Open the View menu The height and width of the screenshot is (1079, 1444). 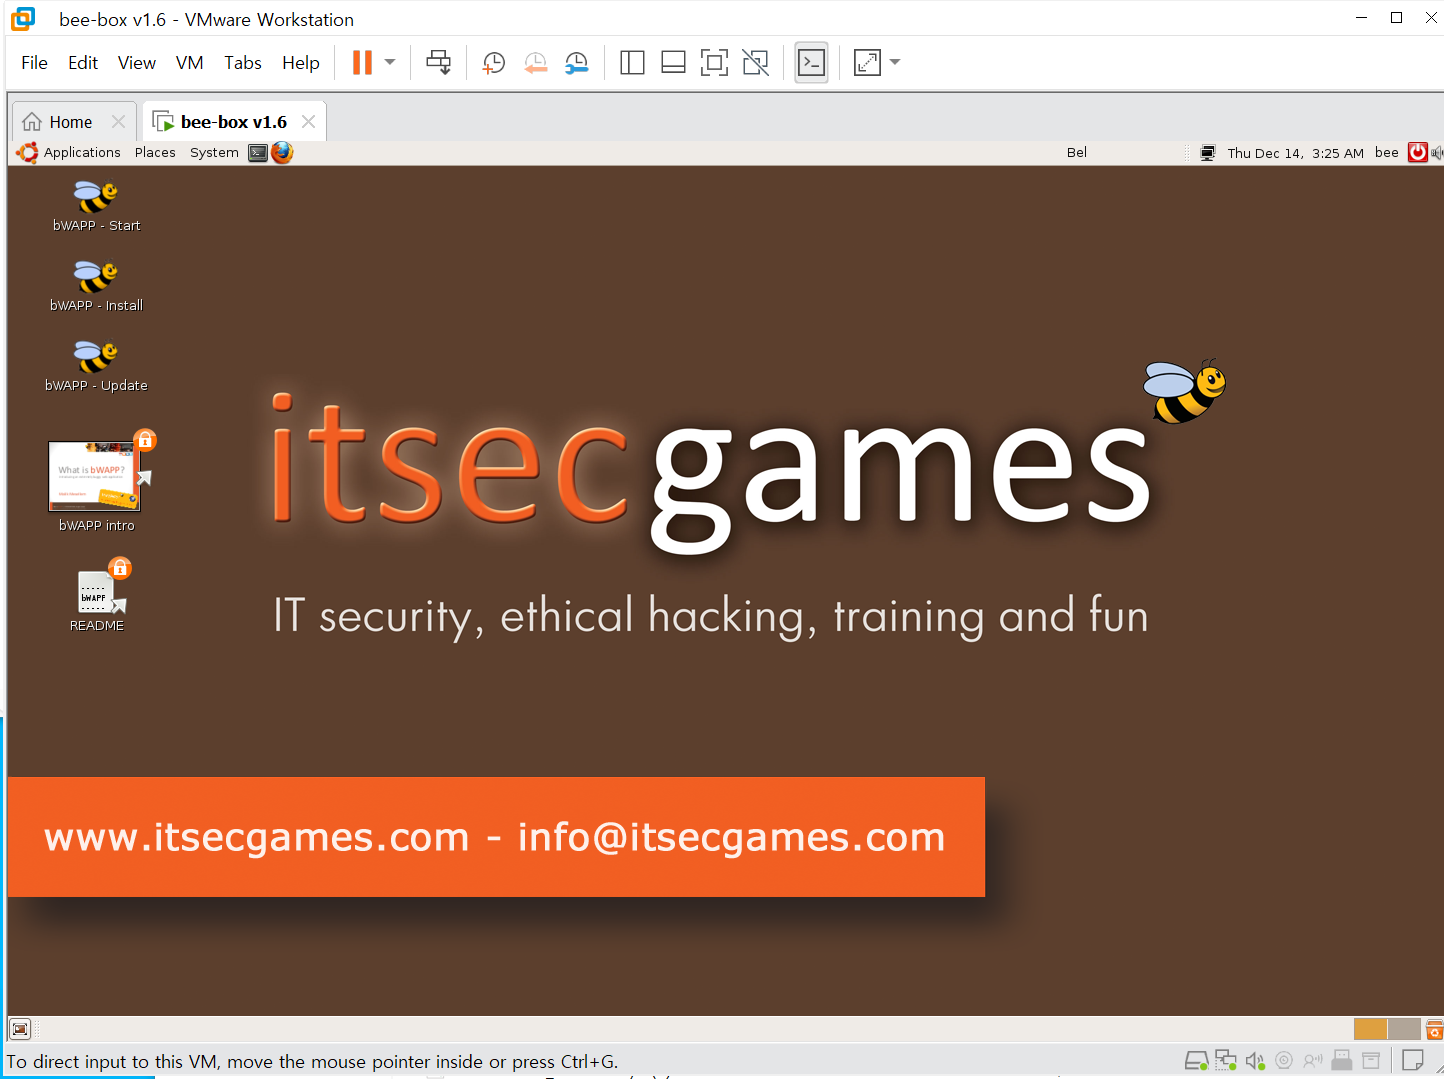(137, 62)
